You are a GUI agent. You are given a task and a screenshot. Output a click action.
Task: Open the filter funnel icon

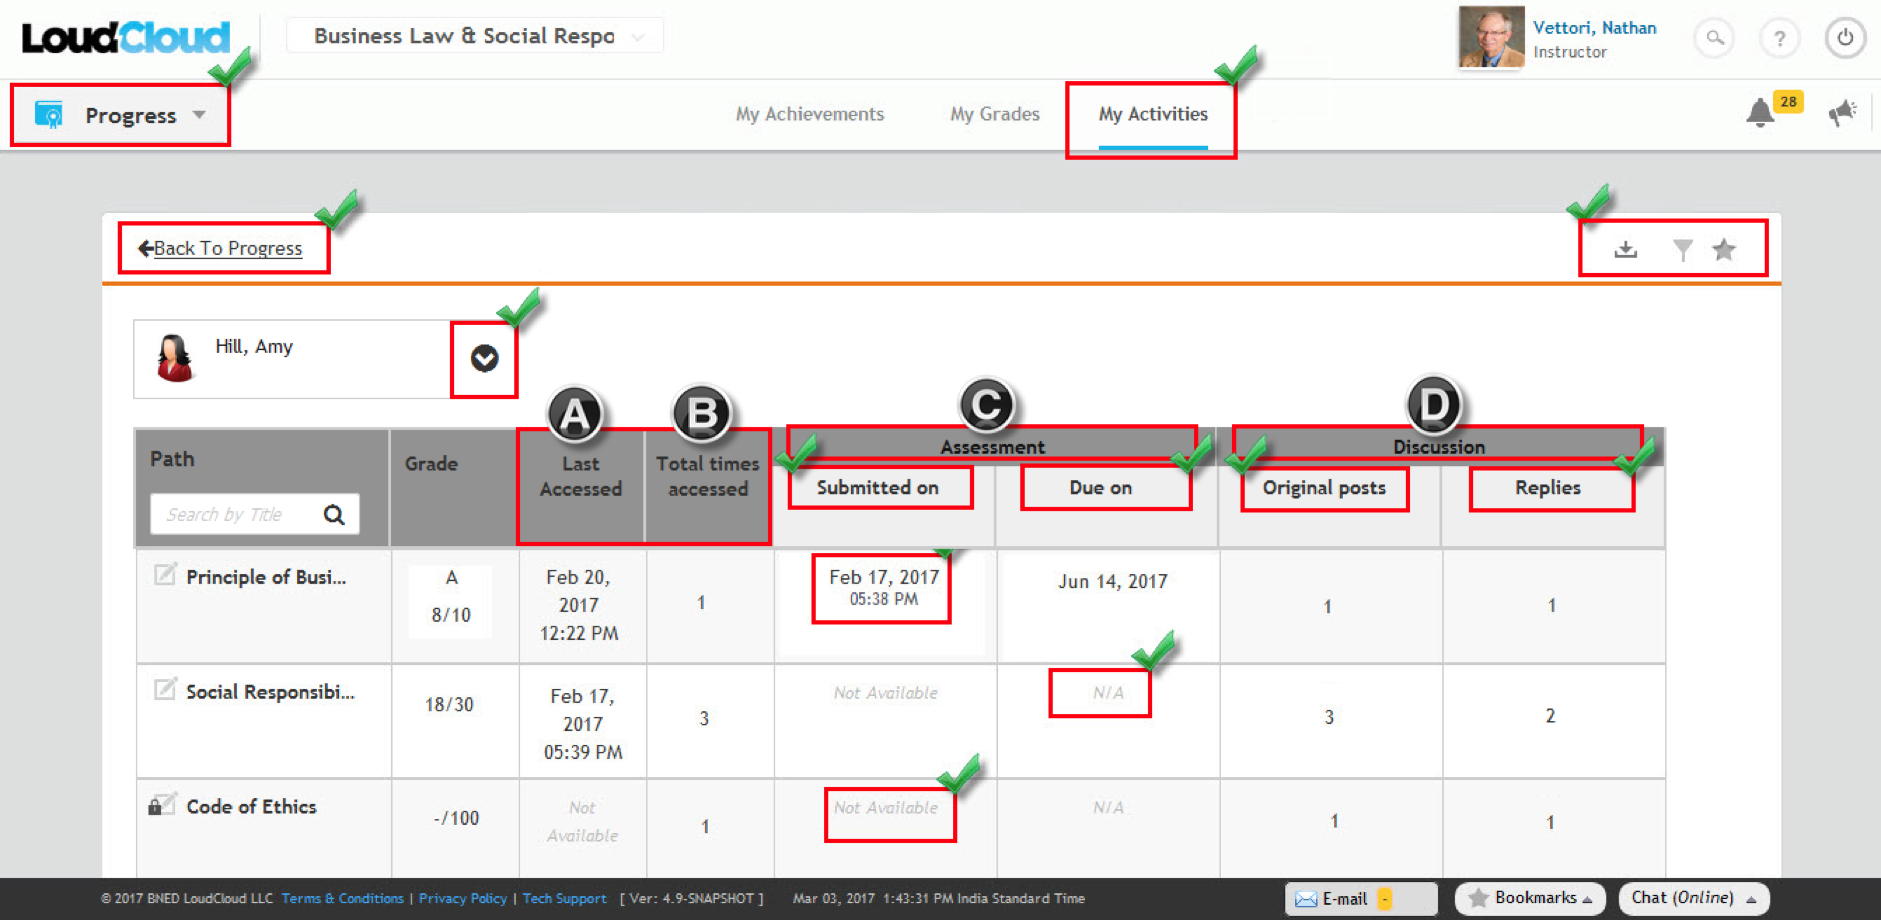pyautogui.click(x=1682, y=250)
